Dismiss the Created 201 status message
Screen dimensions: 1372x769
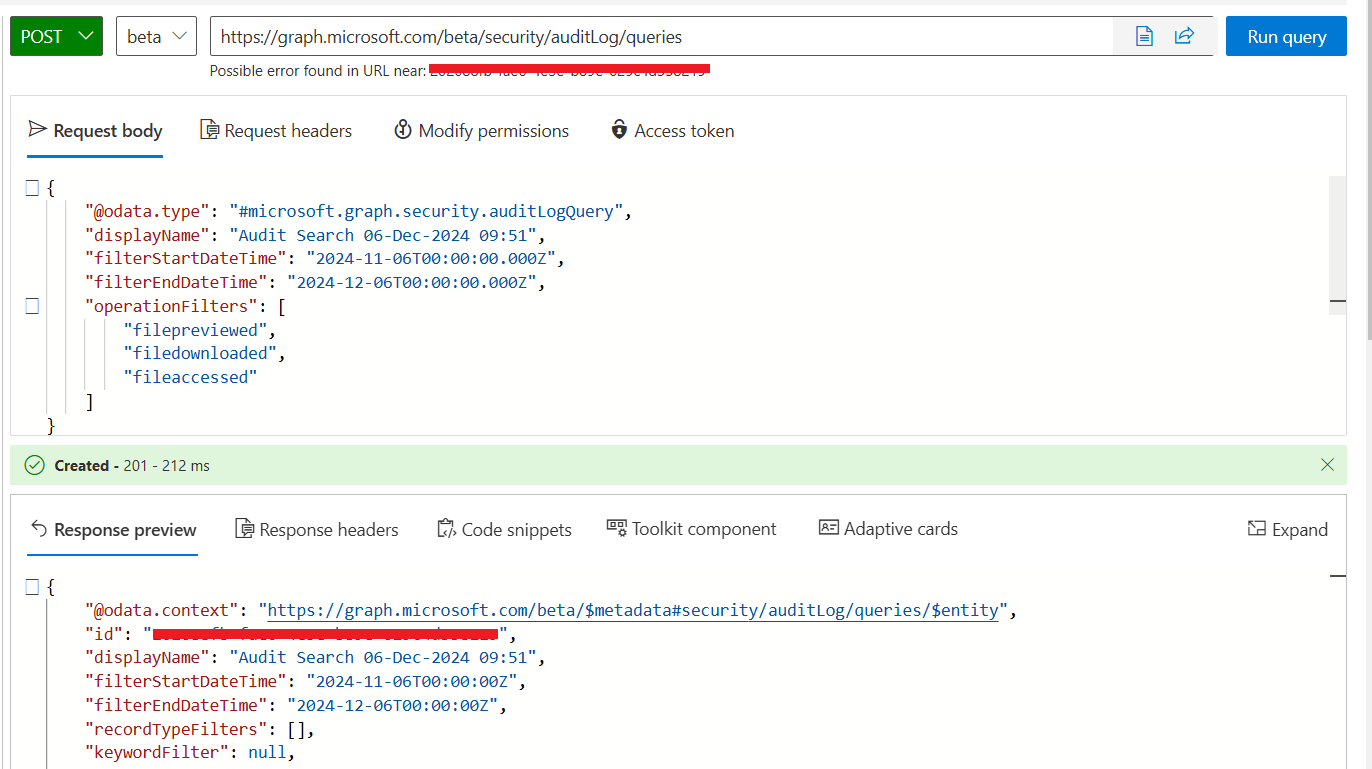coord(1327,465)
